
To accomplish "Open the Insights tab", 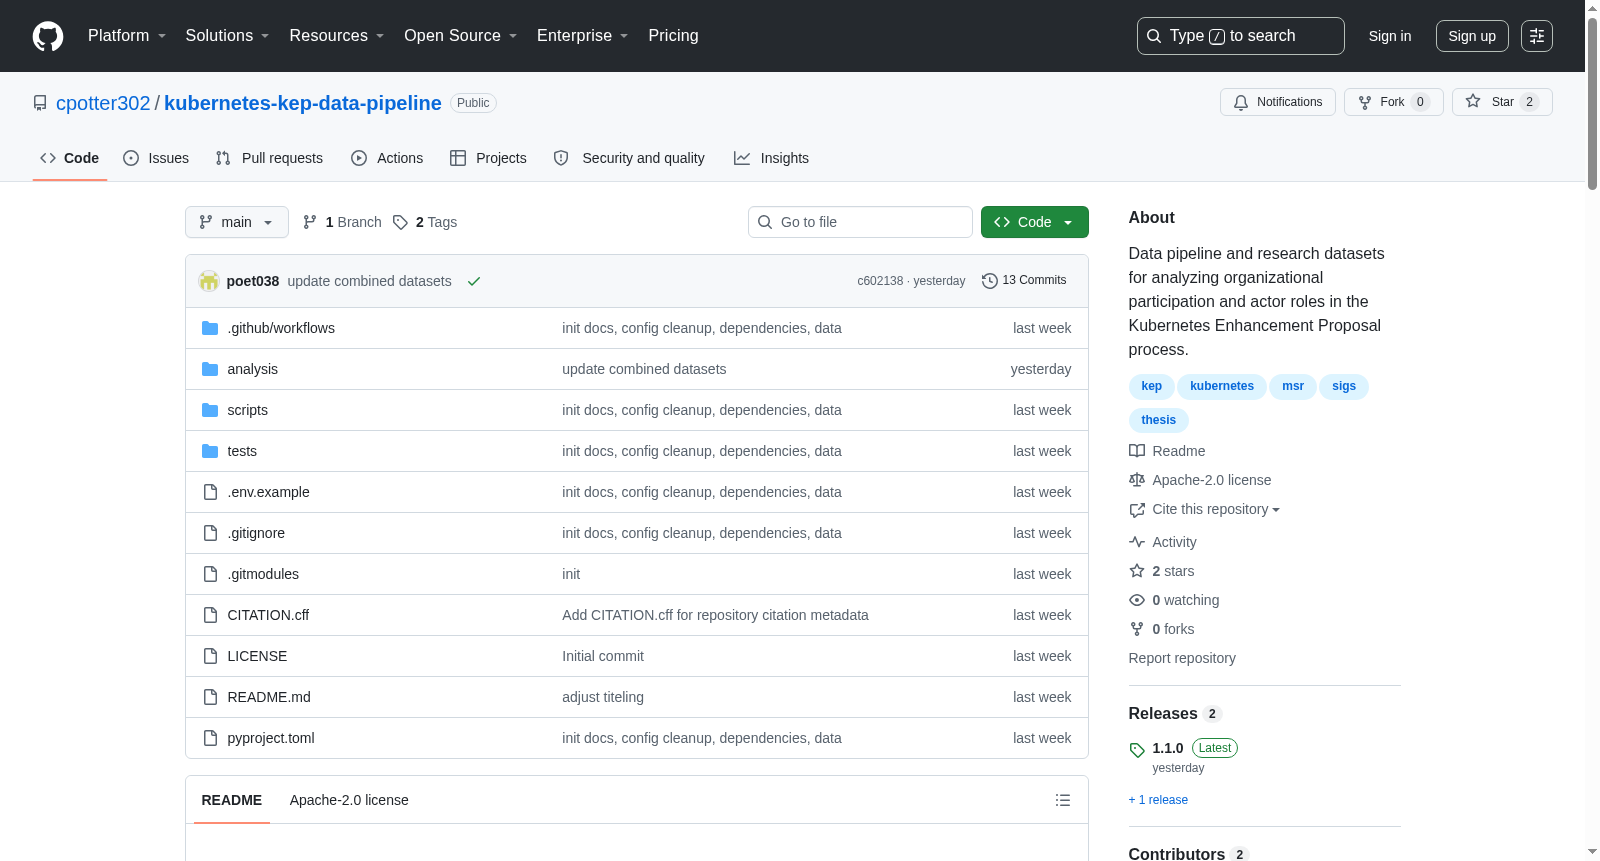I will [x=771, y=158].
